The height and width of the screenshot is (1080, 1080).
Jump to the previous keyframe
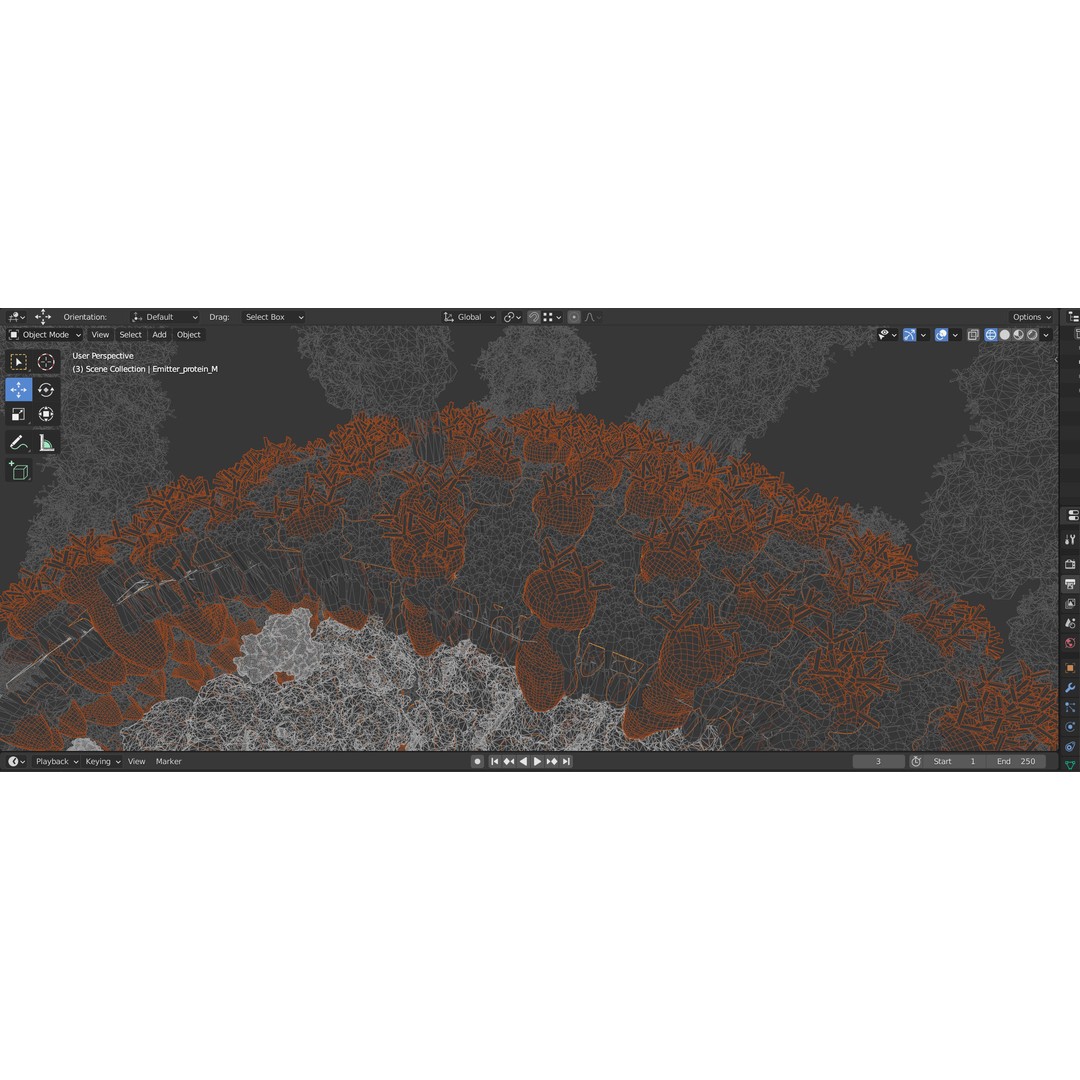click(x=508, y=761)
